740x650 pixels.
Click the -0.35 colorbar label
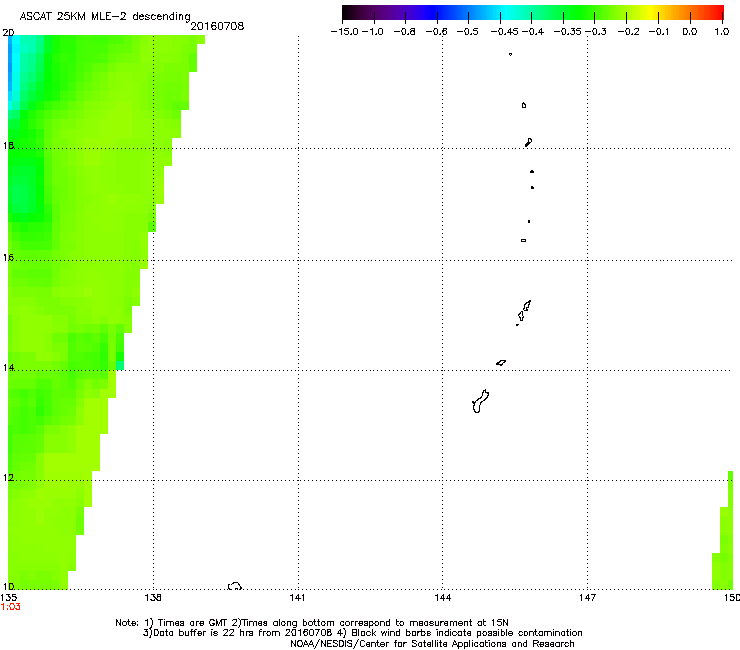[568, 32]
